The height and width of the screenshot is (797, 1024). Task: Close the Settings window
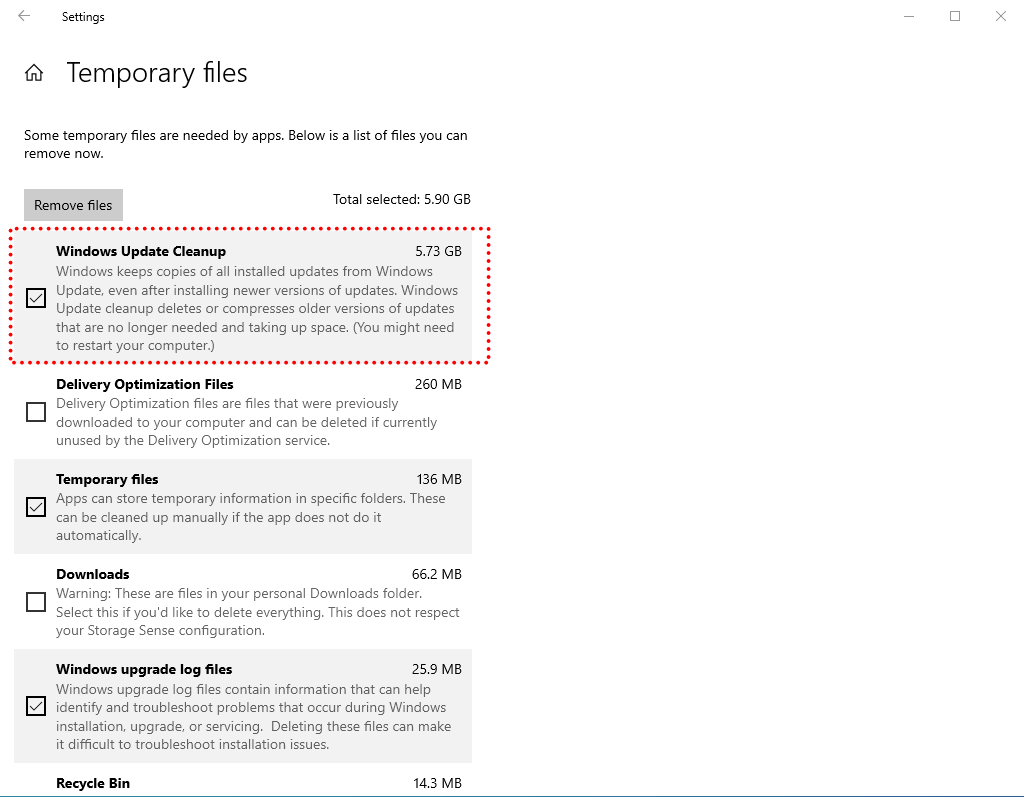click(x=1000, y=16)
